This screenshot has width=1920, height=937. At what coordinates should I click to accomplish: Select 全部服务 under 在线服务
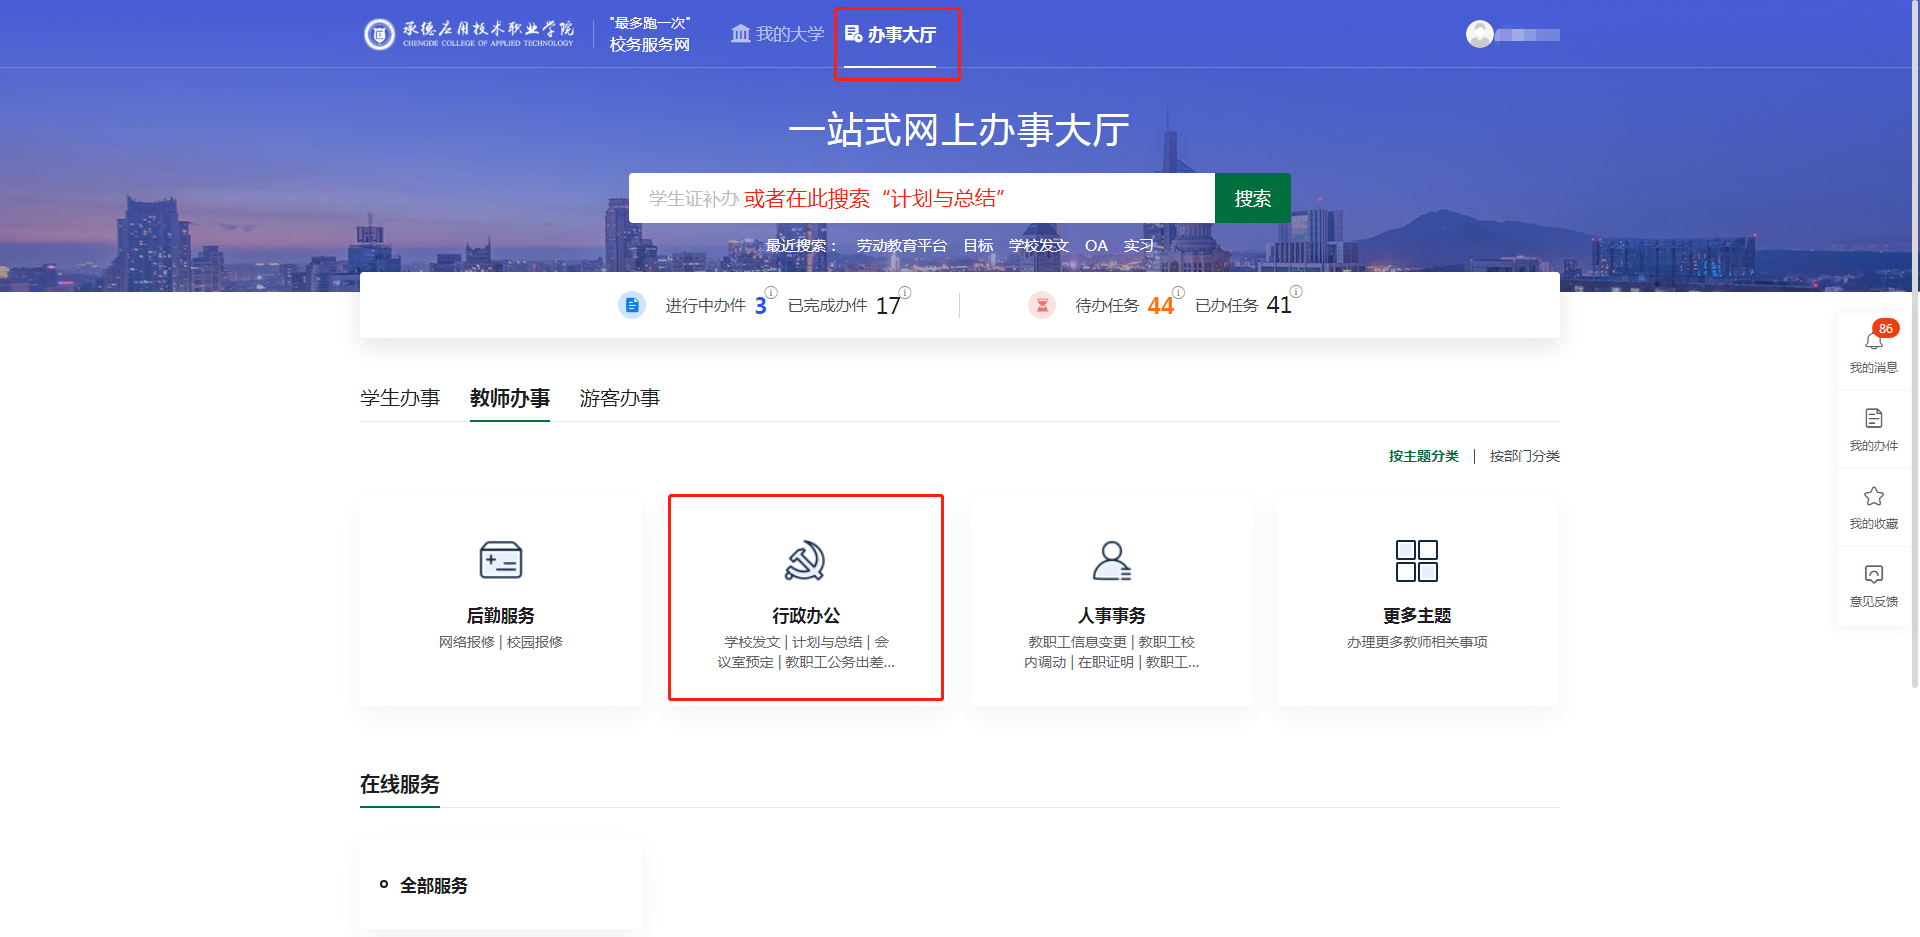tap(433, 886)
